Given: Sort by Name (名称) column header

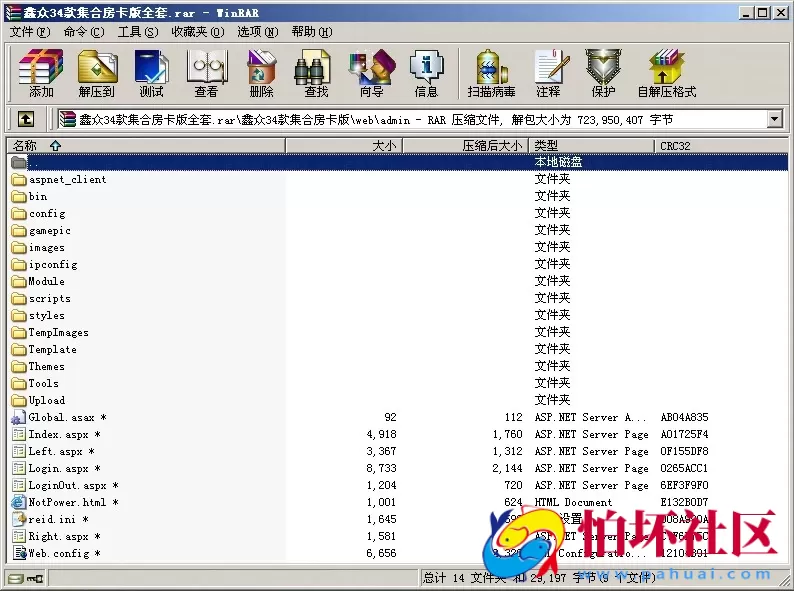Looking at the screenshot, I should pyautogui.click(x=146, y=146).
